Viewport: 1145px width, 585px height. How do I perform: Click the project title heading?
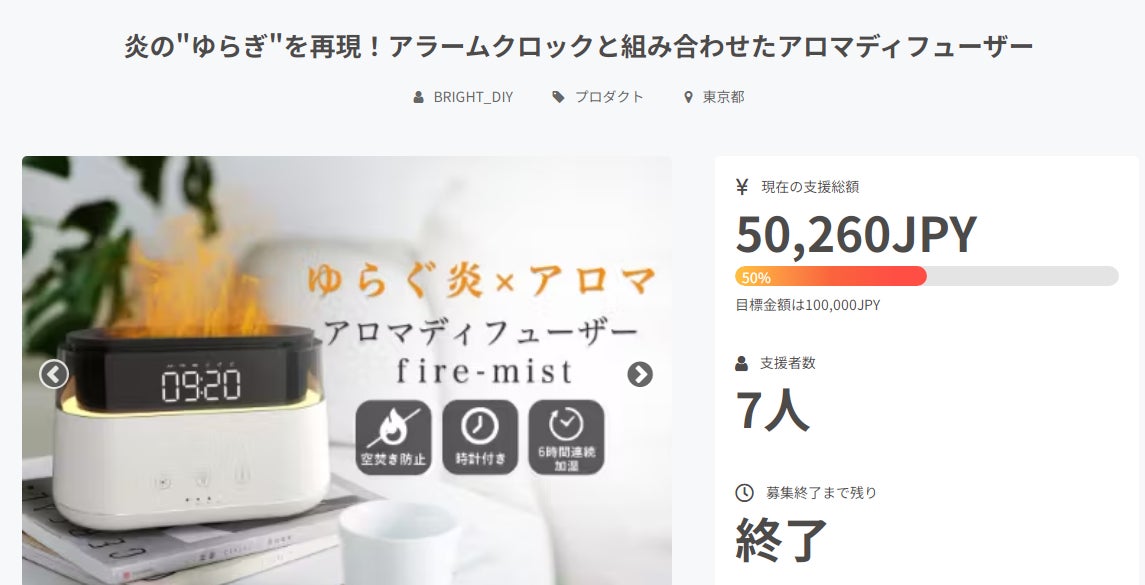point(578,47)
